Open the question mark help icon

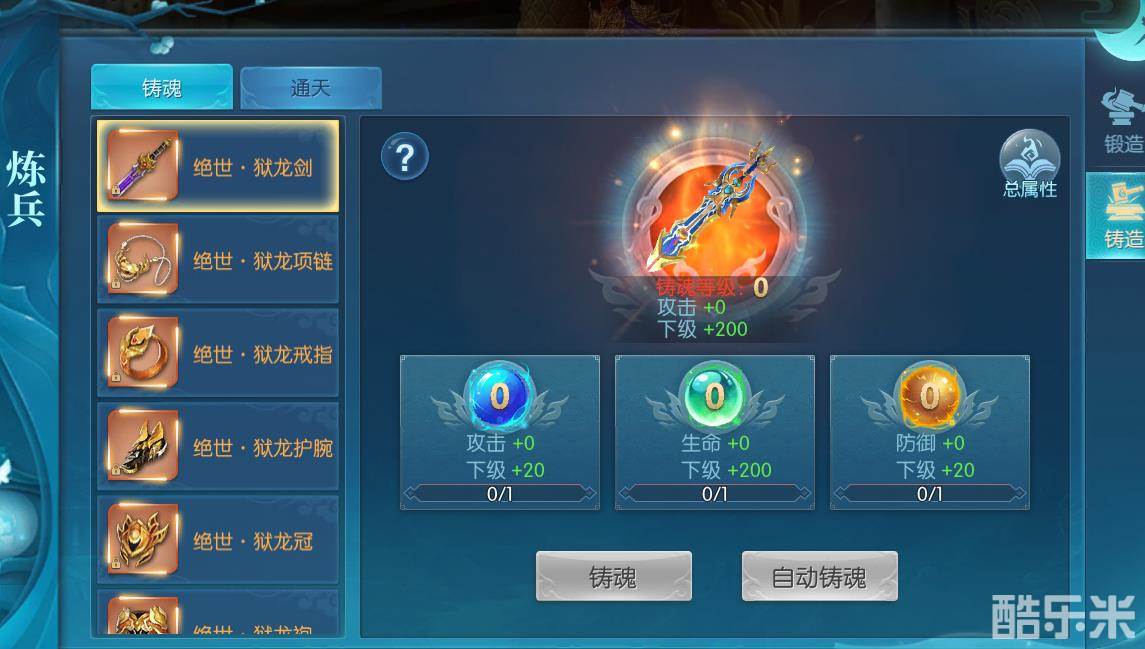tap(405, 157)
